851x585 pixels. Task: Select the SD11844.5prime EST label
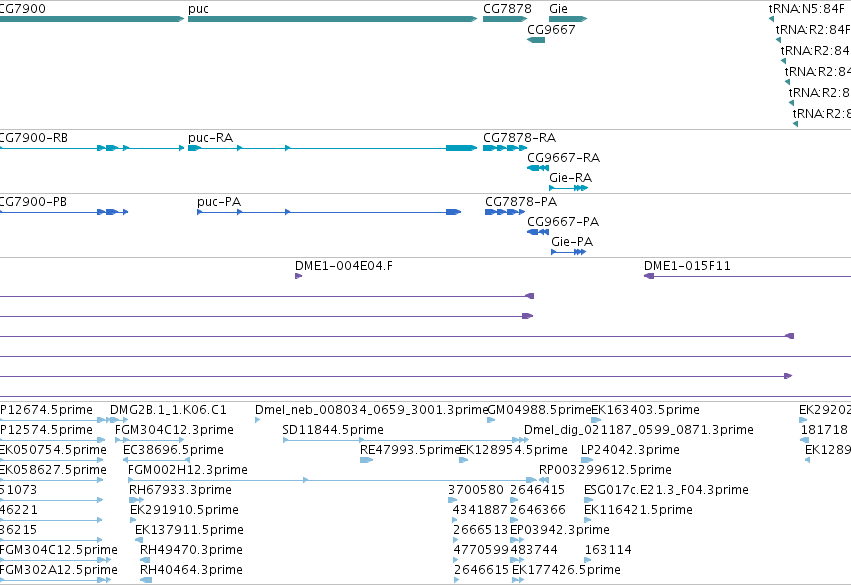(333, 430)
